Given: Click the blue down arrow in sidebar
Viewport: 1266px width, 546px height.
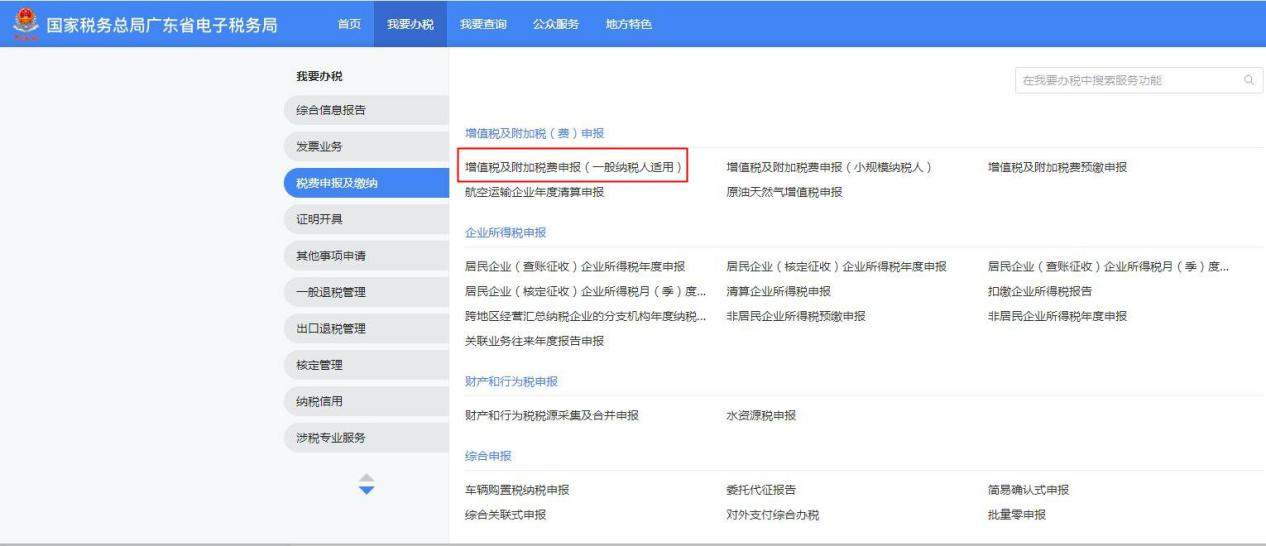Looking at the screenshot, I should [x=366, y=491].
